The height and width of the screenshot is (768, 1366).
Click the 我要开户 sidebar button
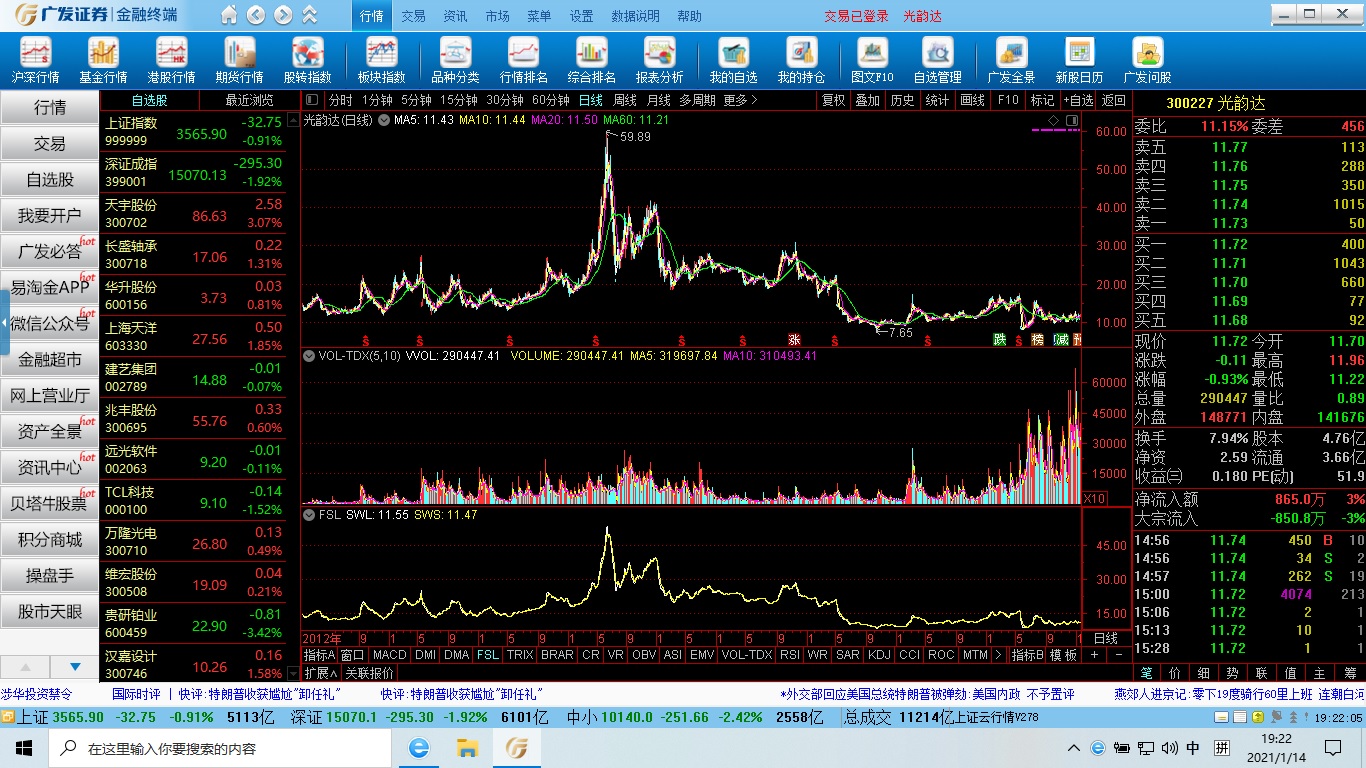tap(50, 216)
